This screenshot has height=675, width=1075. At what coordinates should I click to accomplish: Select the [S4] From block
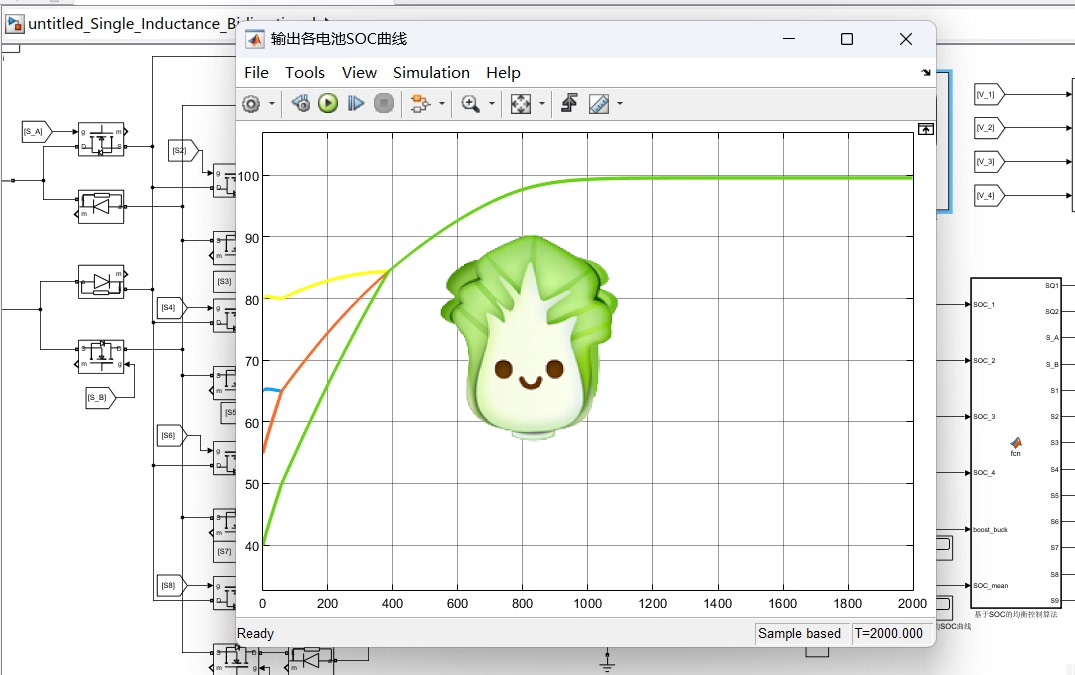(x=171, y=308)
